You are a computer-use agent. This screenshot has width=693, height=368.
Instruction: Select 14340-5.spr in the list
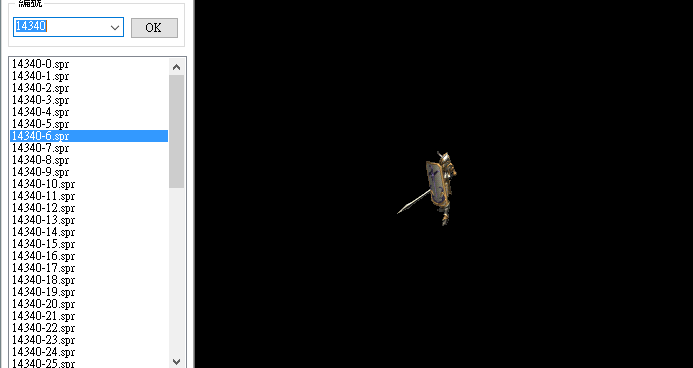click(89, 124)
